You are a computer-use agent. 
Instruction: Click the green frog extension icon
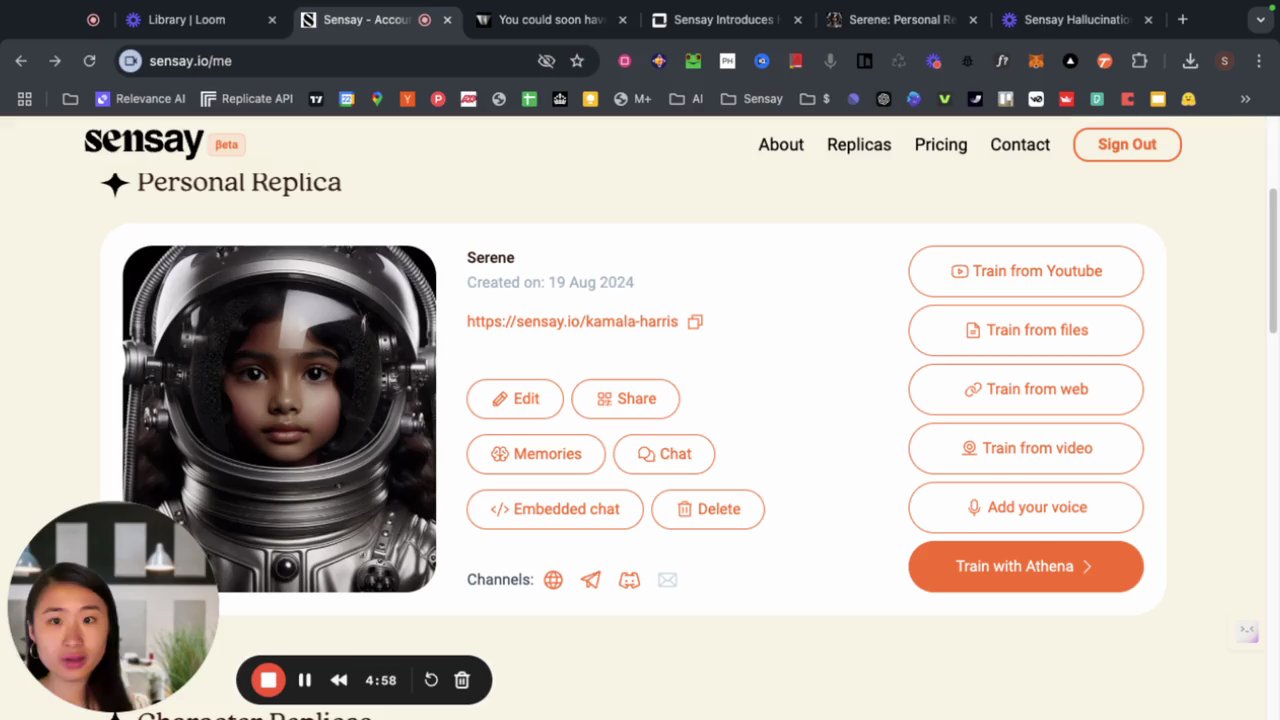point(693,61)
